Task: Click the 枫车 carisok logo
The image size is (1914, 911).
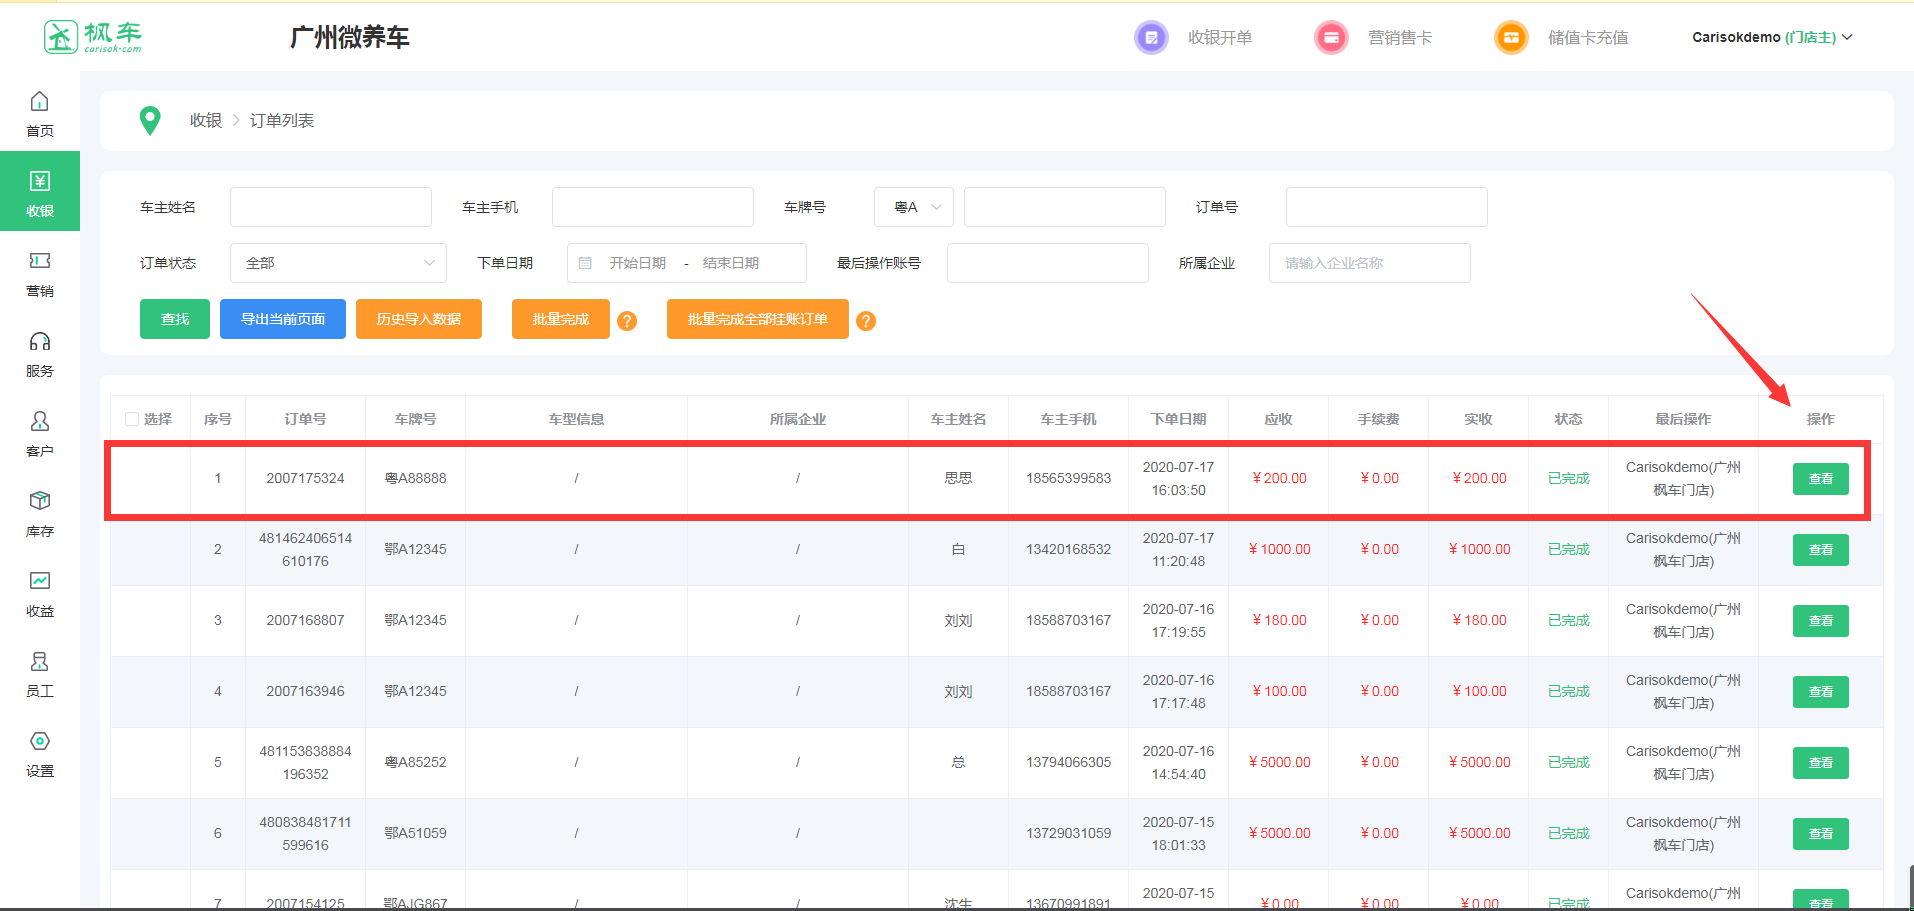Action: click(x=93, y=37)
